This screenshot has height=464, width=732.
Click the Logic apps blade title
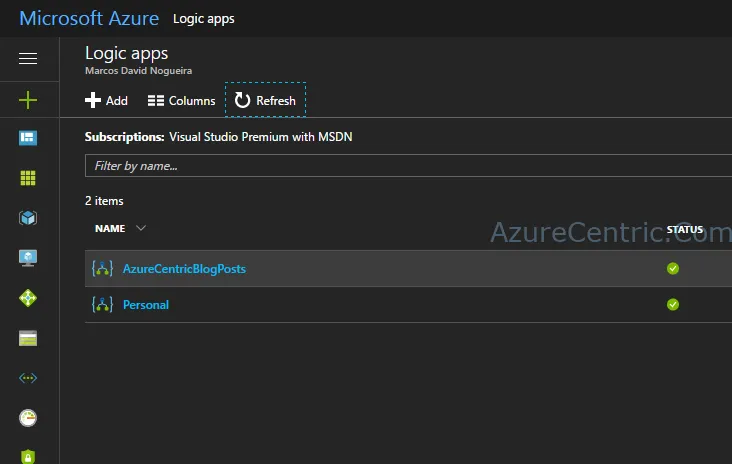127,53
